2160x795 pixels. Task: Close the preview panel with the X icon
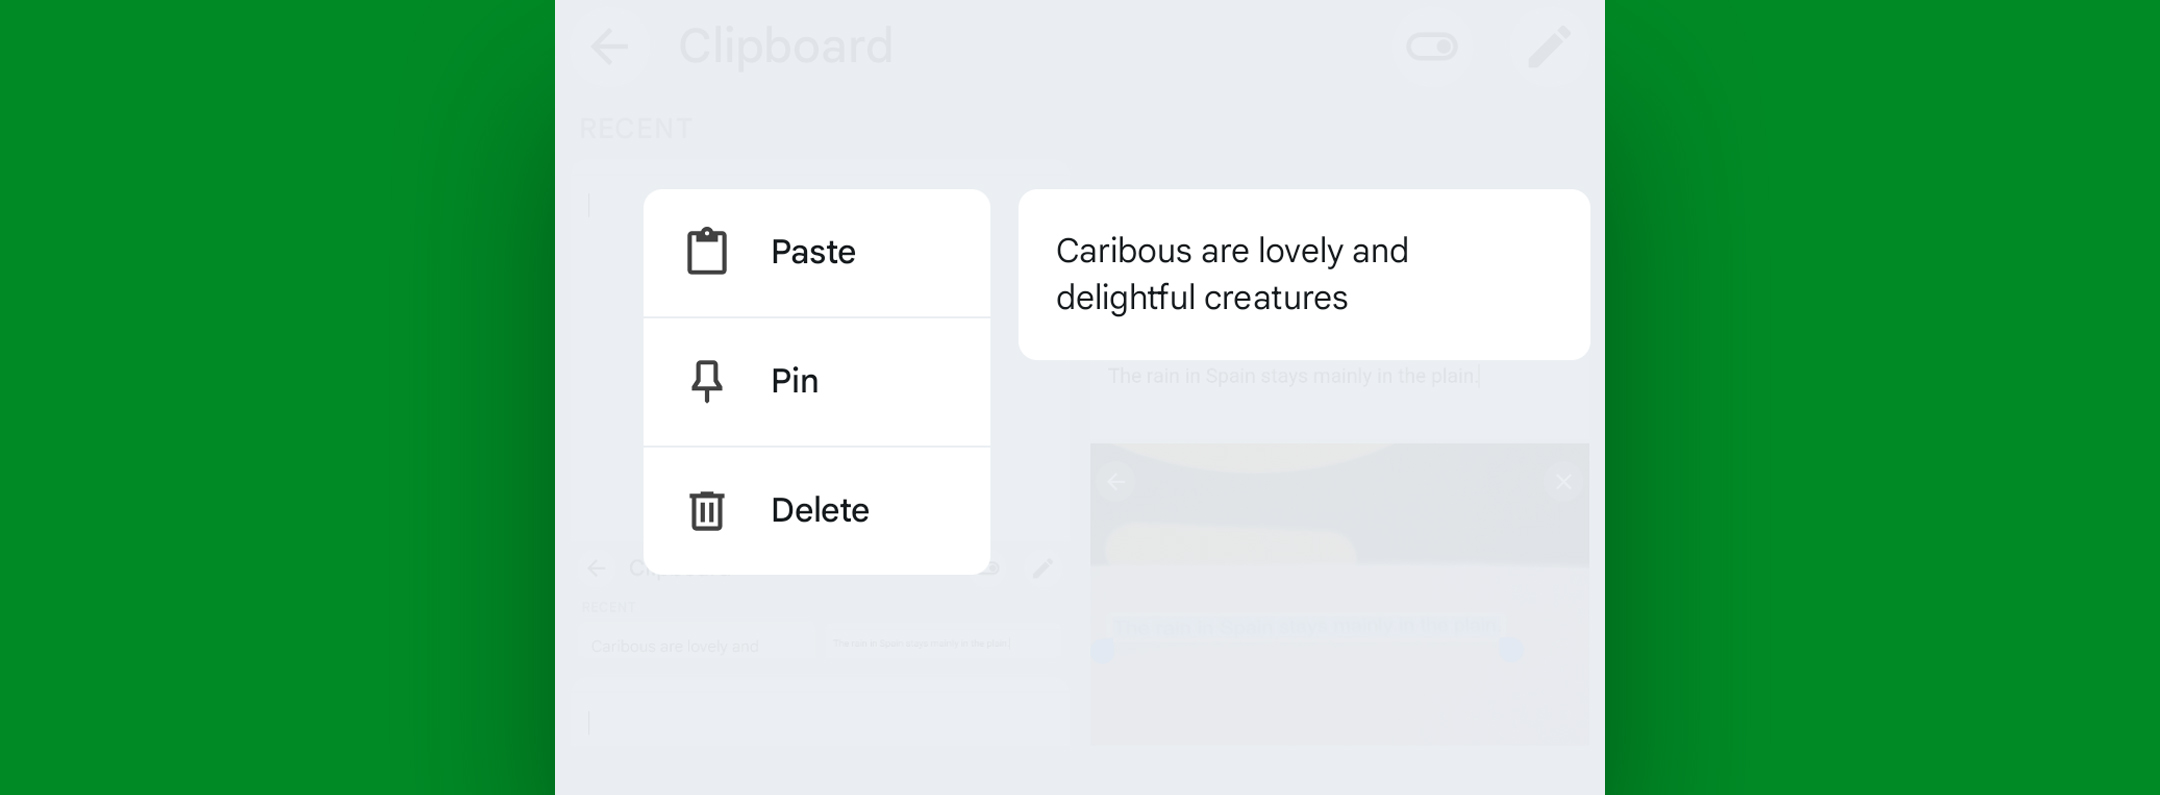tap(1563, 482)
